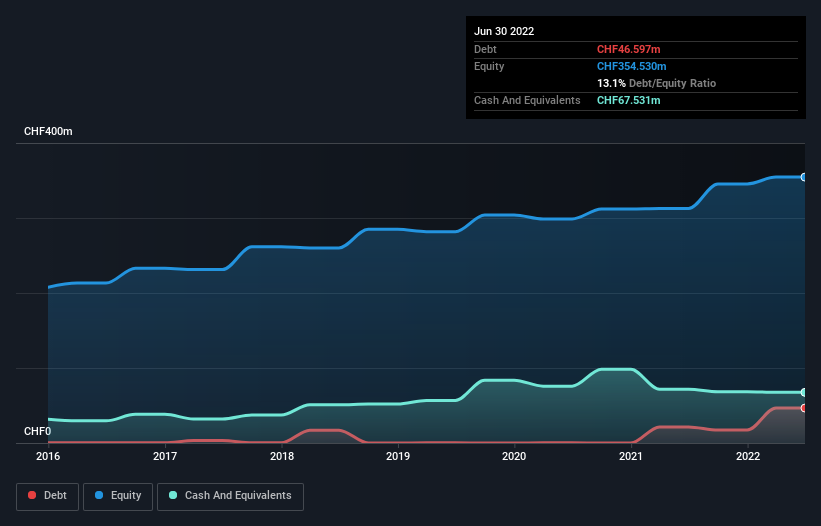Click the 2018 x-axis label
This screenshot has width=821, height=526.
pyautogui.click(x=282, y=456)
